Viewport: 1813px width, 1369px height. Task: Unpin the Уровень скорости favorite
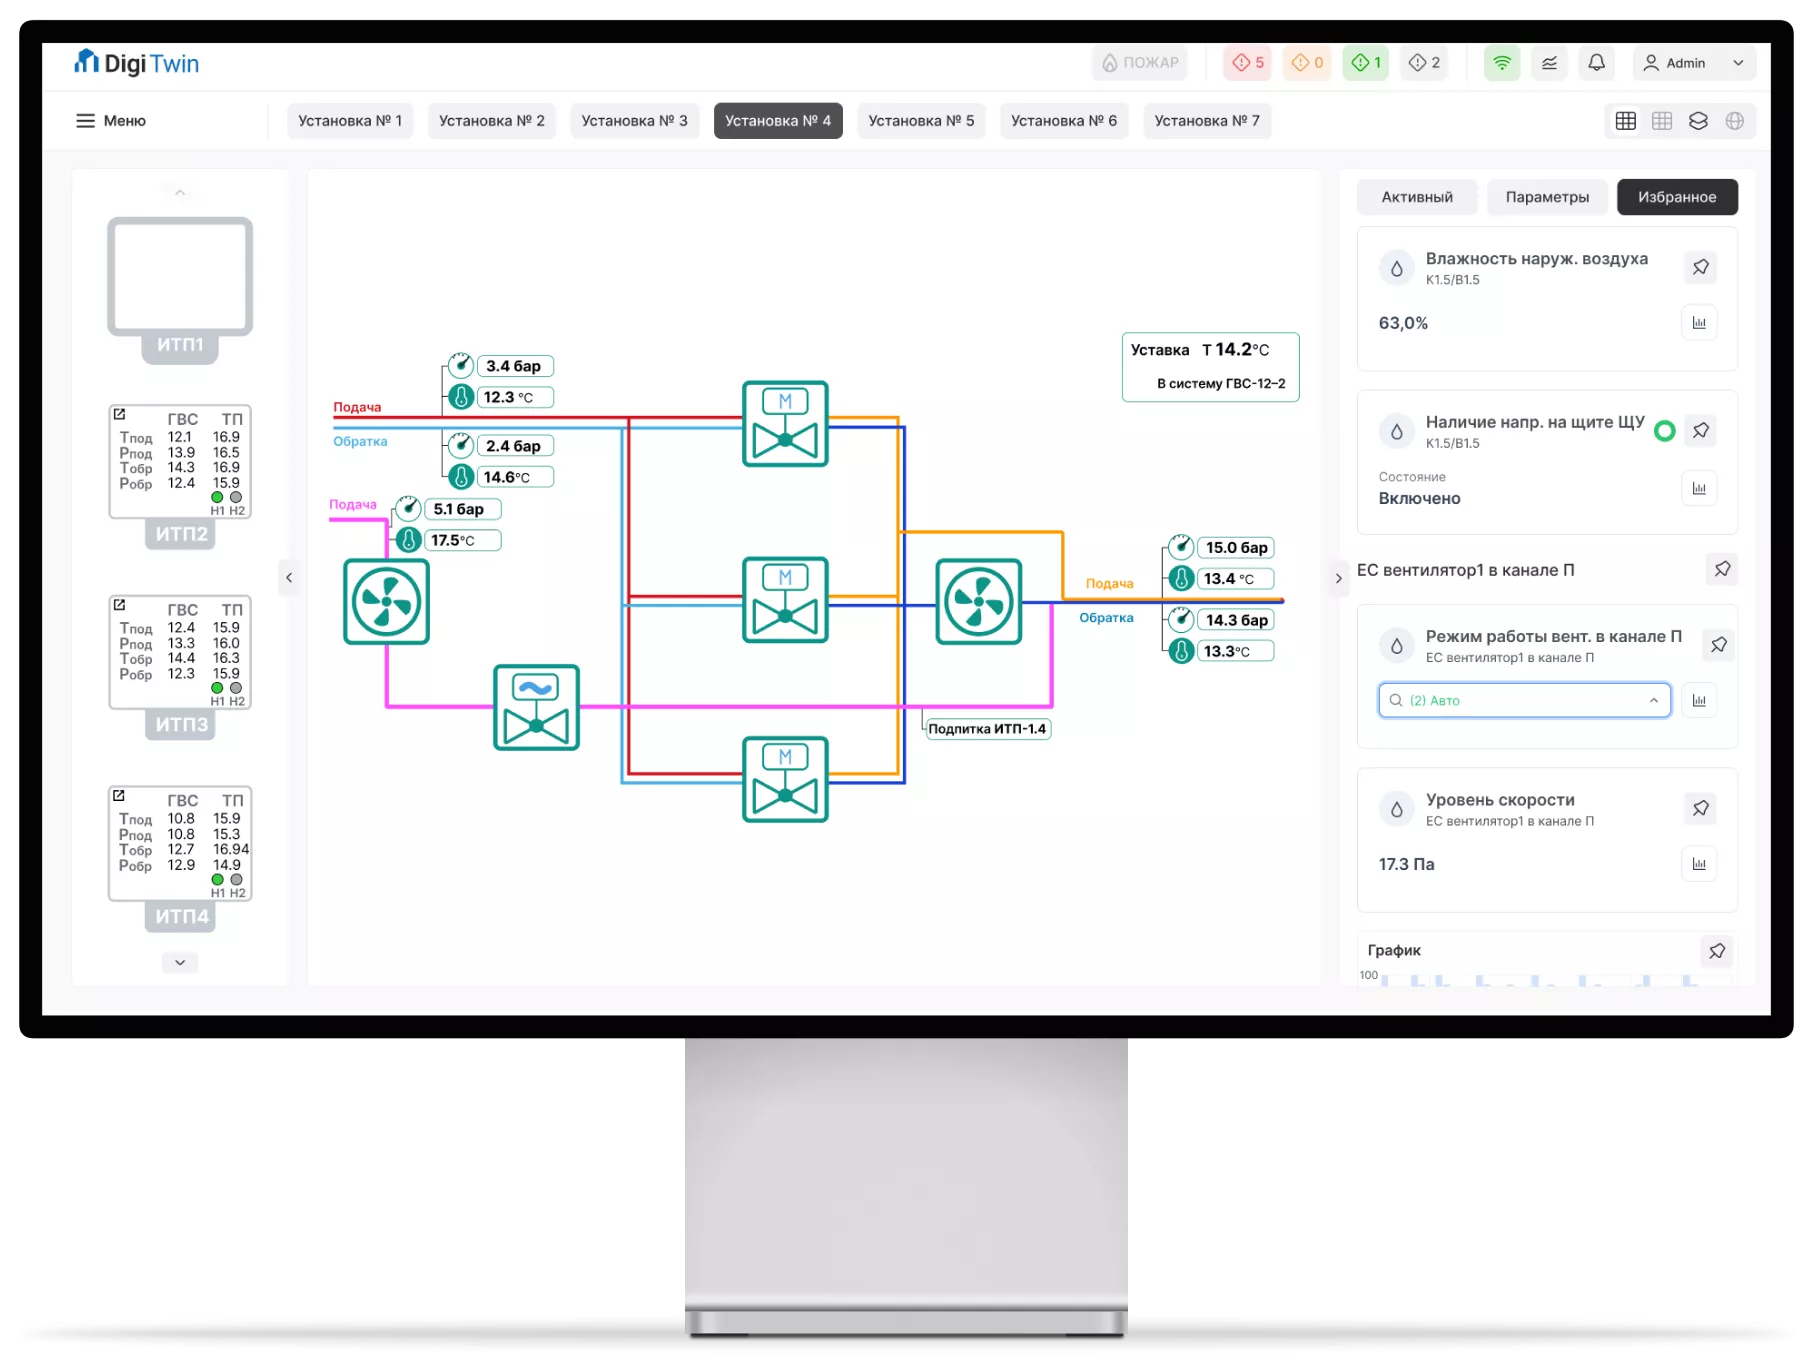(x=1700, y=808)
